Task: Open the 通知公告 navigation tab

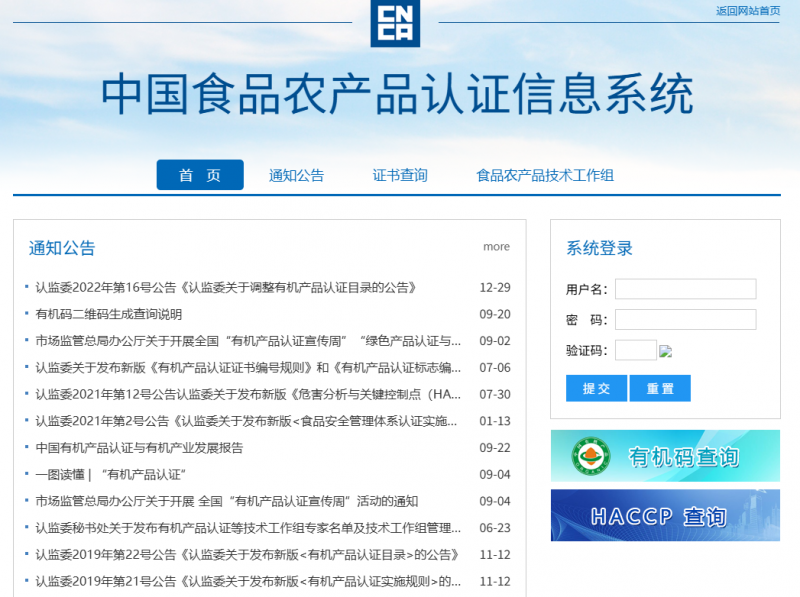Action: pyautogui.click(x=296, y=175)
